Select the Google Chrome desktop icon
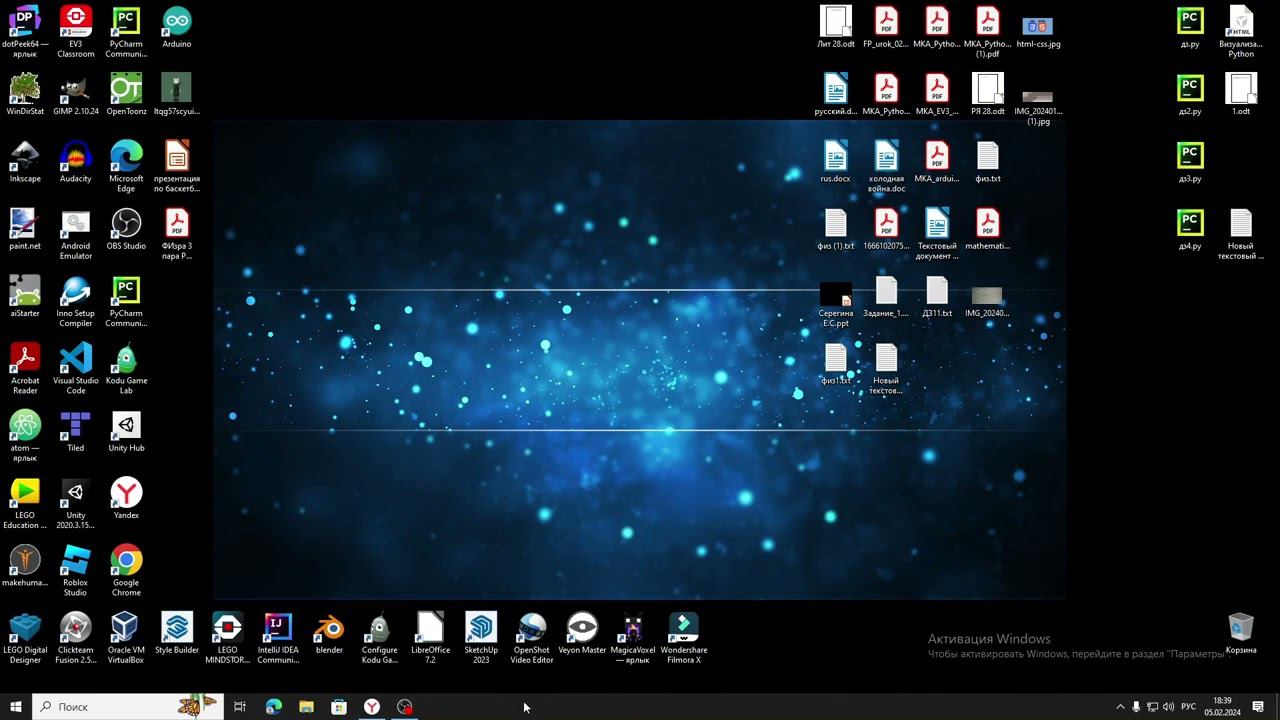 126,569
